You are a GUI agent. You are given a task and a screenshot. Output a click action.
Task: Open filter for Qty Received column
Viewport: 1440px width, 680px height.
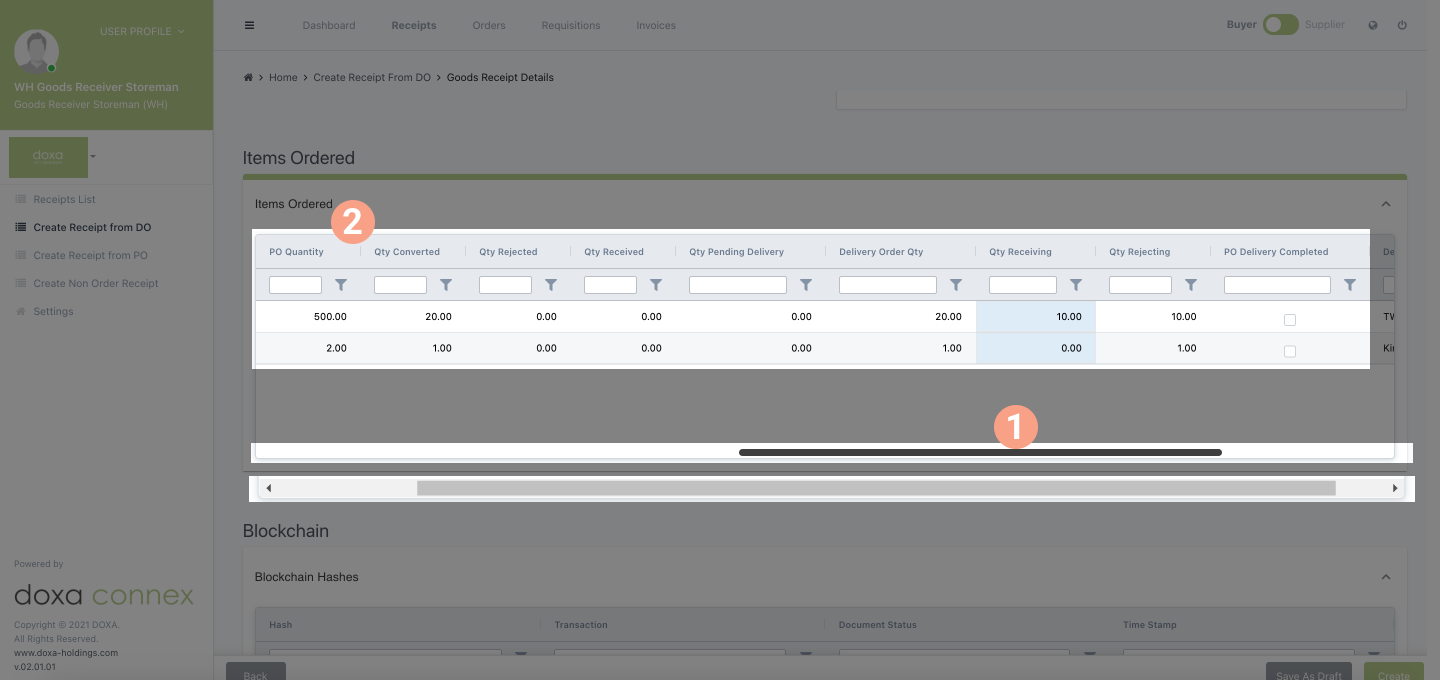point(656,285)
